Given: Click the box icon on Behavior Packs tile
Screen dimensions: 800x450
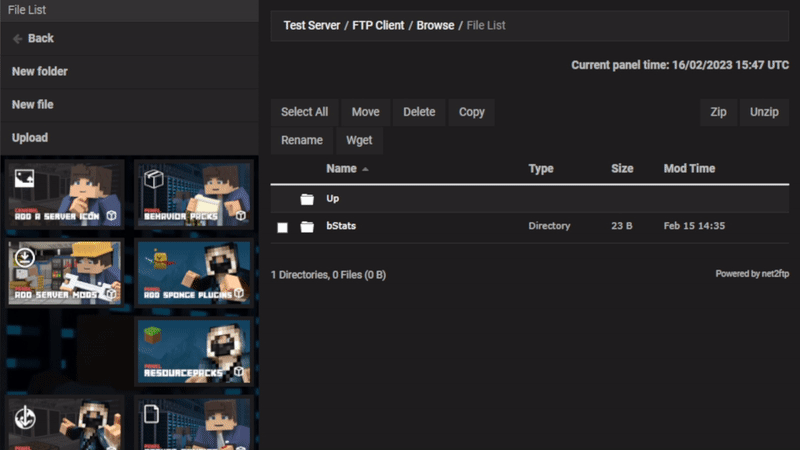Looking at the screenshot, I should [x=153, y=178].
